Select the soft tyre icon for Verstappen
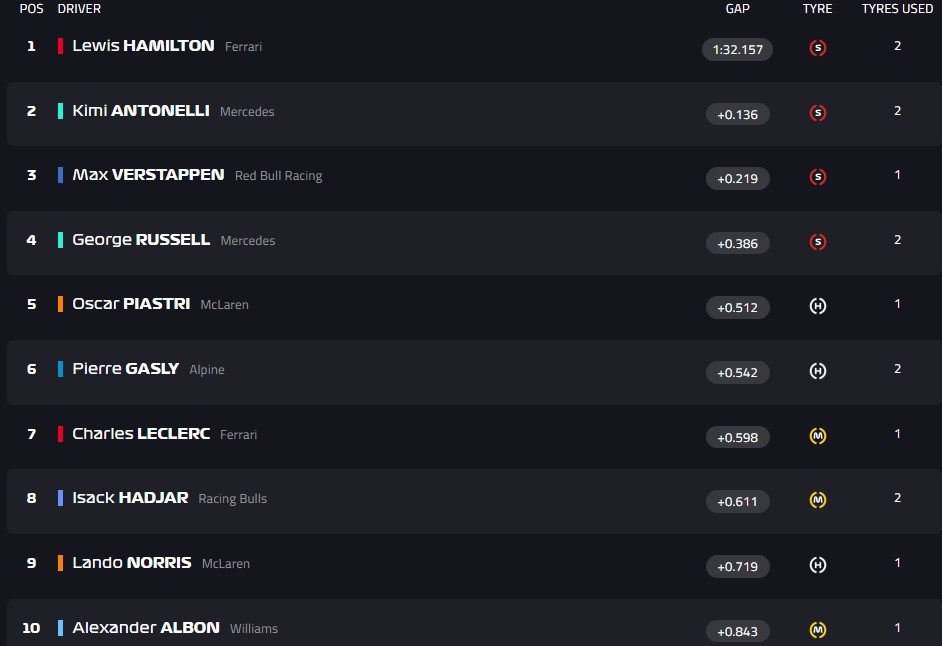942x646 pixels. click(x=817, y=177)
